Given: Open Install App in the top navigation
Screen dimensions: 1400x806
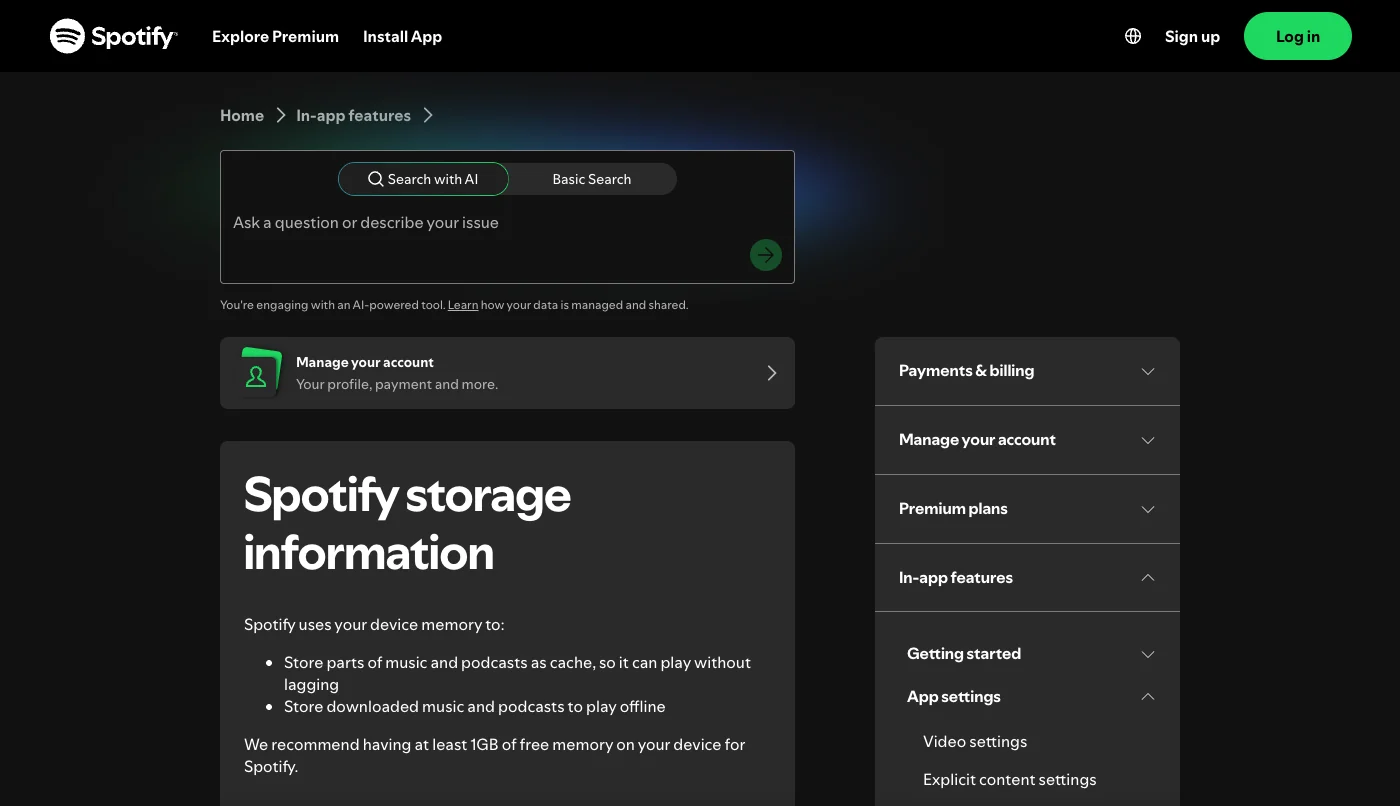Looking at the screenshot, I should 402,36.
